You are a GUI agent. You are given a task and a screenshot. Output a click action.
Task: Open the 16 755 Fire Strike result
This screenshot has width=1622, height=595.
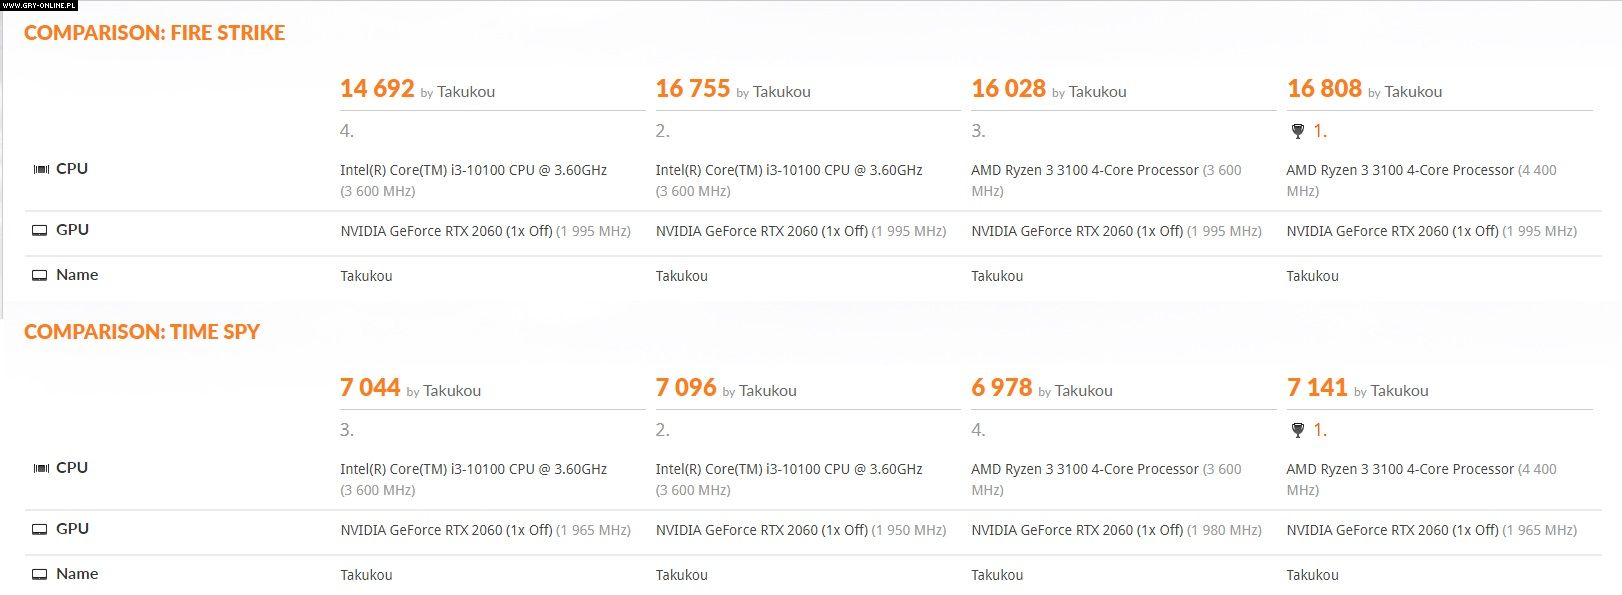coord(693,89)
